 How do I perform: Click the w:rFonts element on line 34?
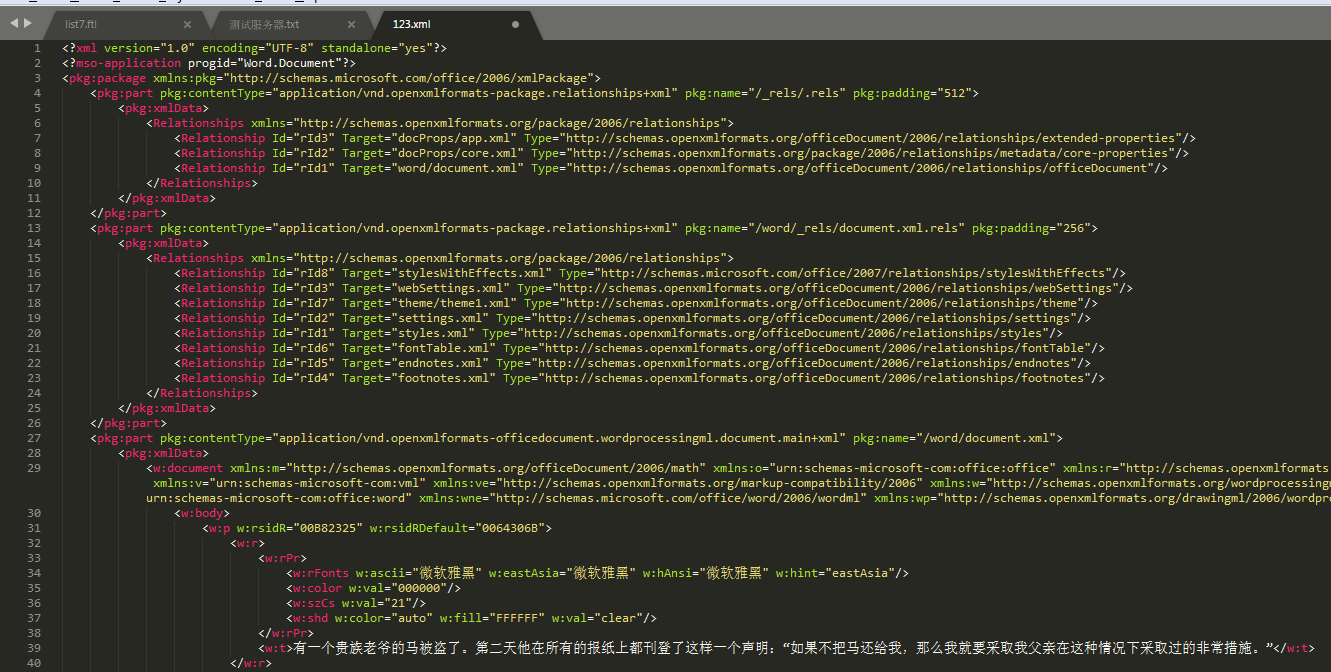(323, 572)
